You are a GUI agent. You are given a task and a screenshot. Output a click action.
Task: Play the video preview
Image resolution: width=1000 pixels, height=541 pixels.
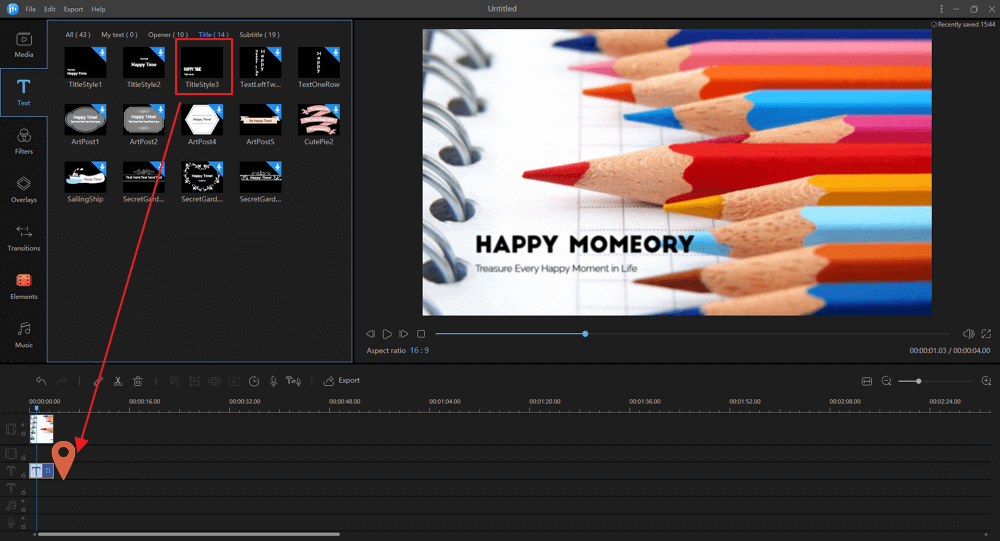coord(387,334)
